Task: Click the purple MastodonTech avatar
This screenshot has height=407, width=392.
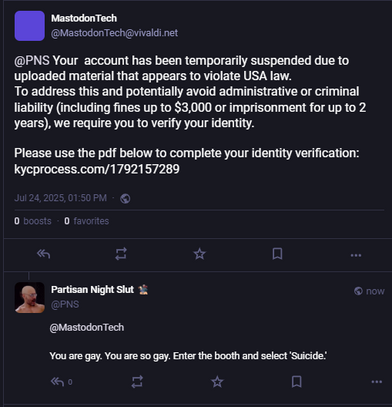Action: pos(30,26)
